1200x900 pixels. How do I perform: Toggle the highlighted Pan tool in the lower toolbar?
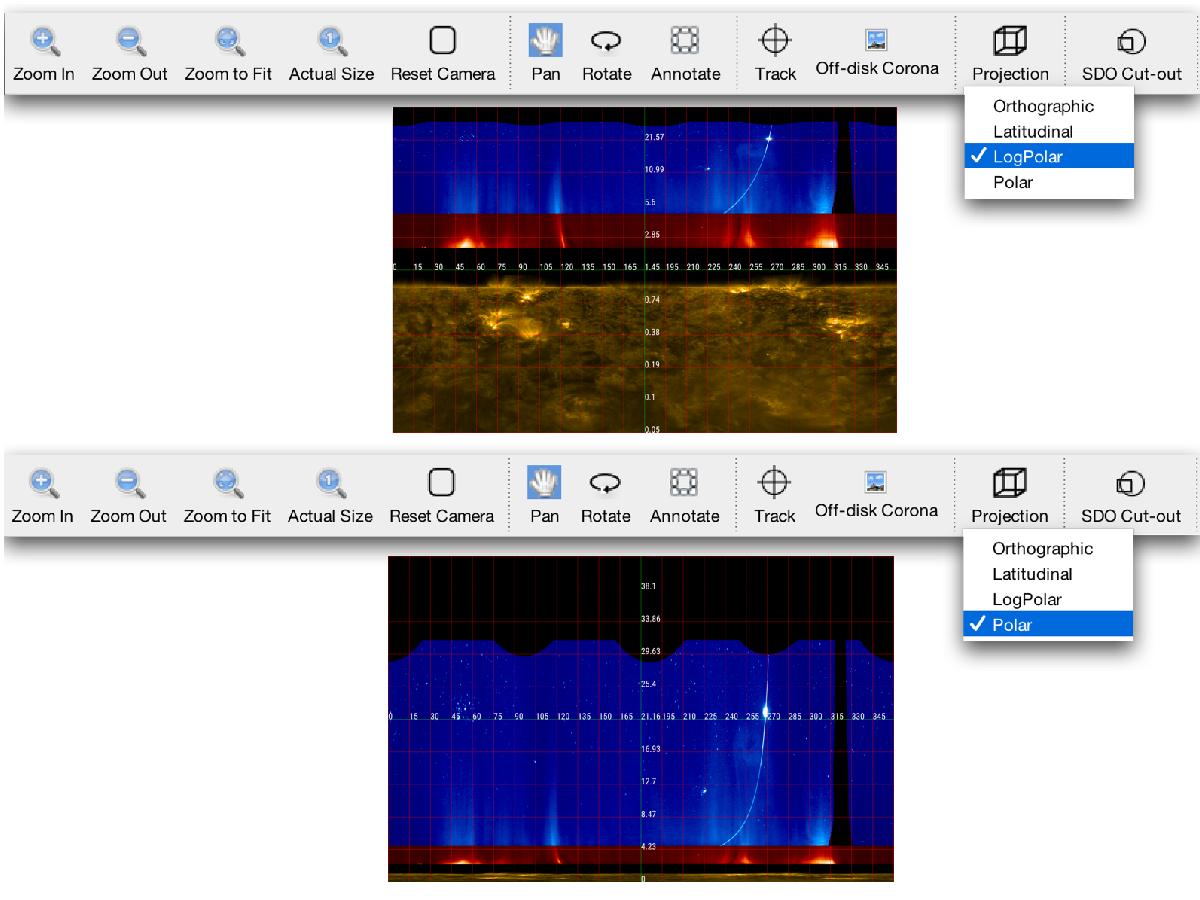[x=545, y=482]
